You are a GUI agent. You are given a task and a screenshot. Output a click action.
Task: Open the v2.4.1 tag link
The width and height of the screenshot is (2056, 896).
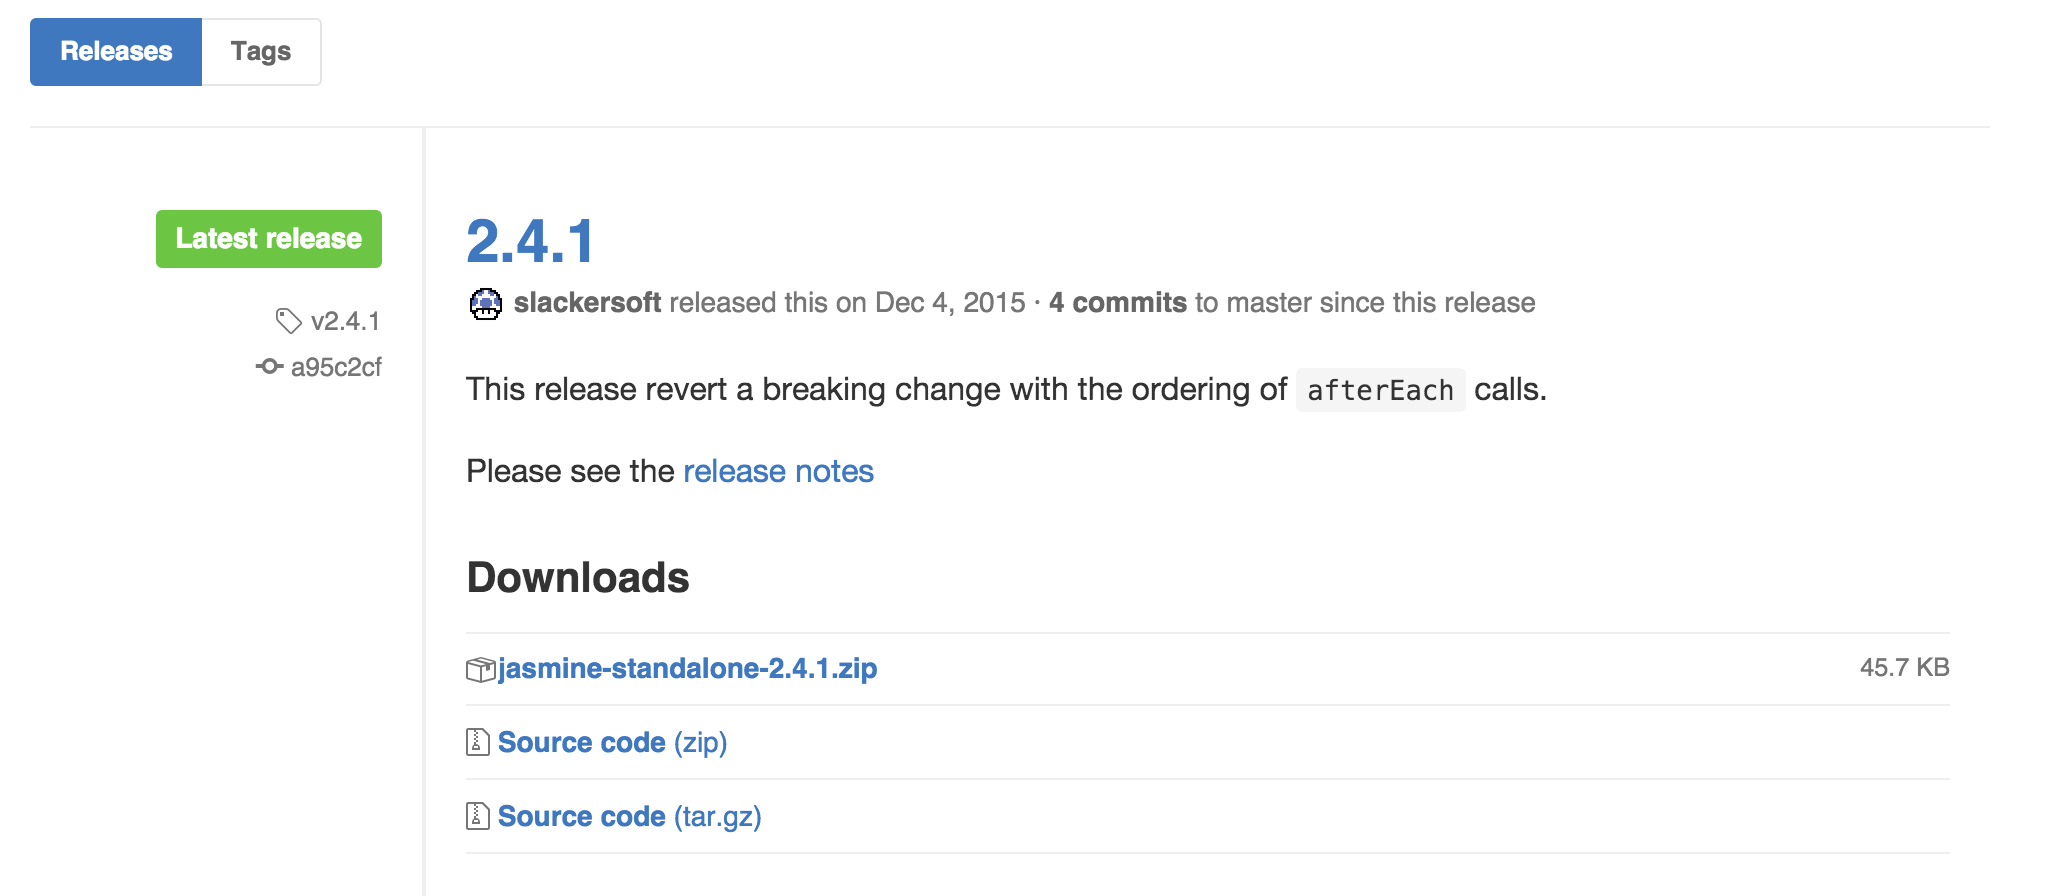coord(345,321)
